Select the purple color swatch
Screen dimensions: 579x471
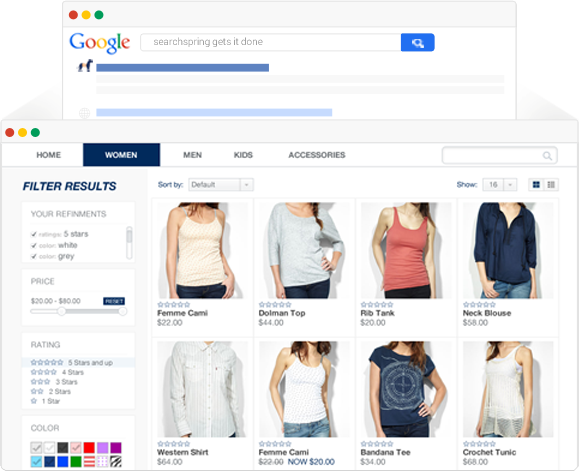coord(116,448)
